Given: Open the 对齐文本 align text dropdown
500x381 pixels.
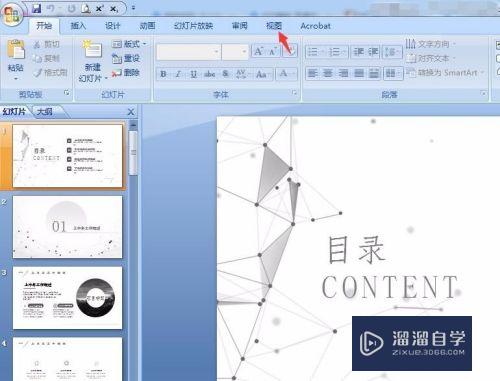Looking at the screenshot, I should (x=431, y=58).
